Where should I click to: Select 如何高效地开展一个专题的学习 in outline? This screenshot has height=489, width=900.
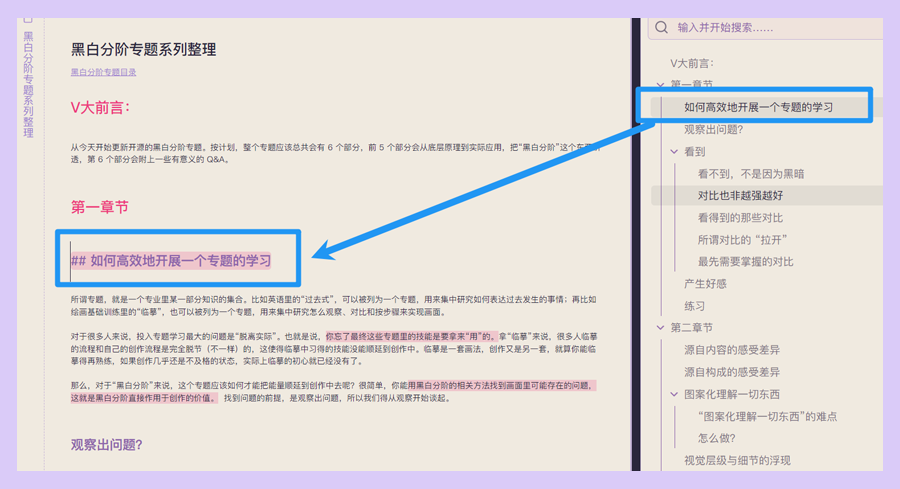pos(758,107)
